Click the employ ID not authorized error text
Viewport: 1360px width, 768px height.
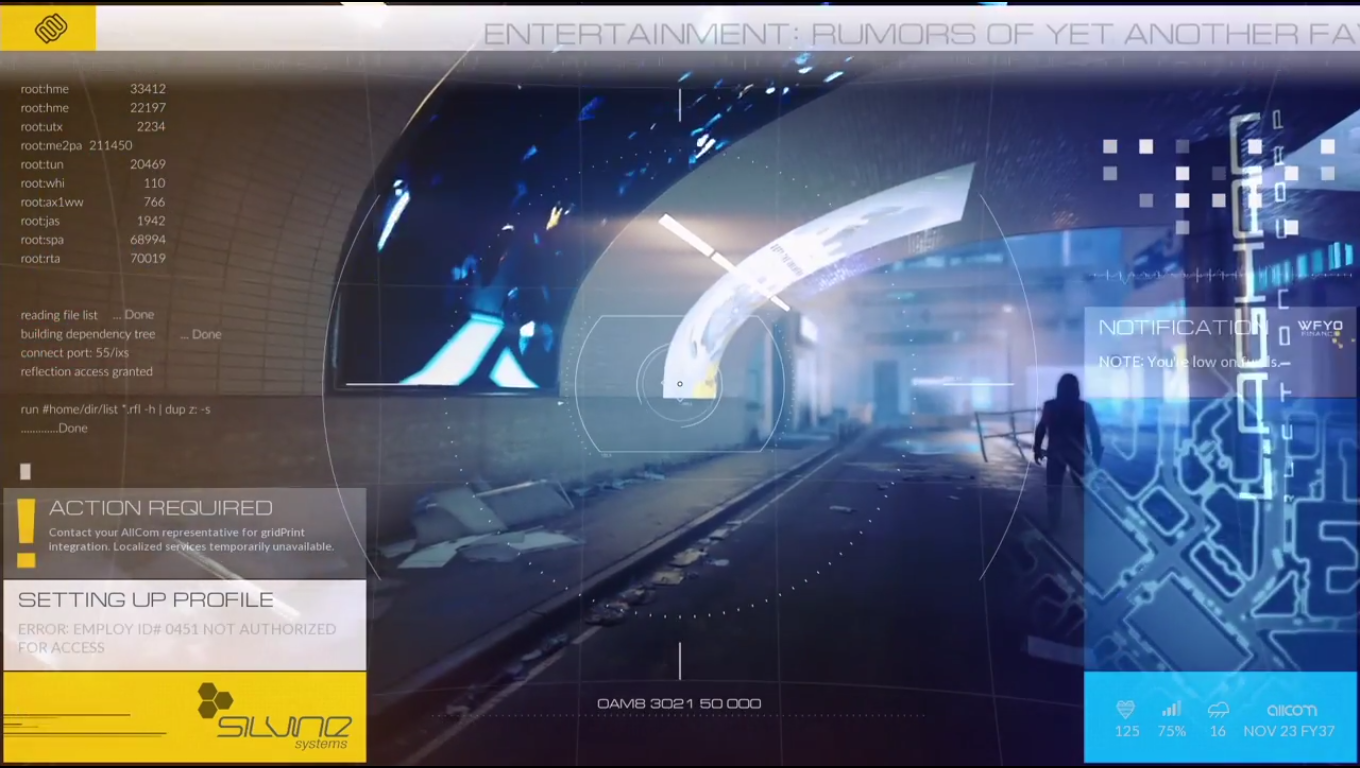176,638
